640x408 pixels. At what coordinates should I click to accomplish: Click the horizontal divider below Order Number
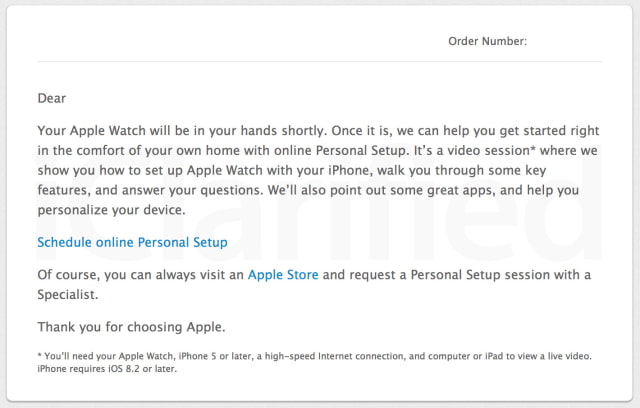pyautogui.click(x=319, y=62)
